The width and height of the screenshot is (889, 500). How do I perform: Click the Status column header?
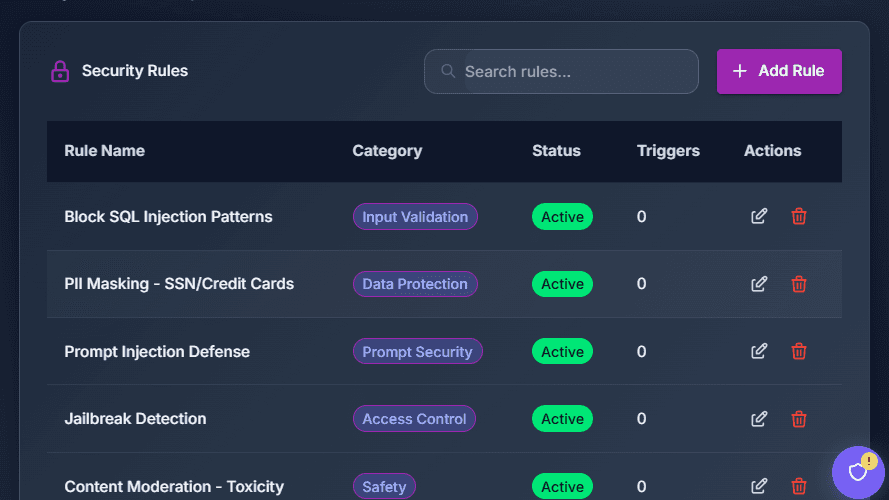point(556,151)
